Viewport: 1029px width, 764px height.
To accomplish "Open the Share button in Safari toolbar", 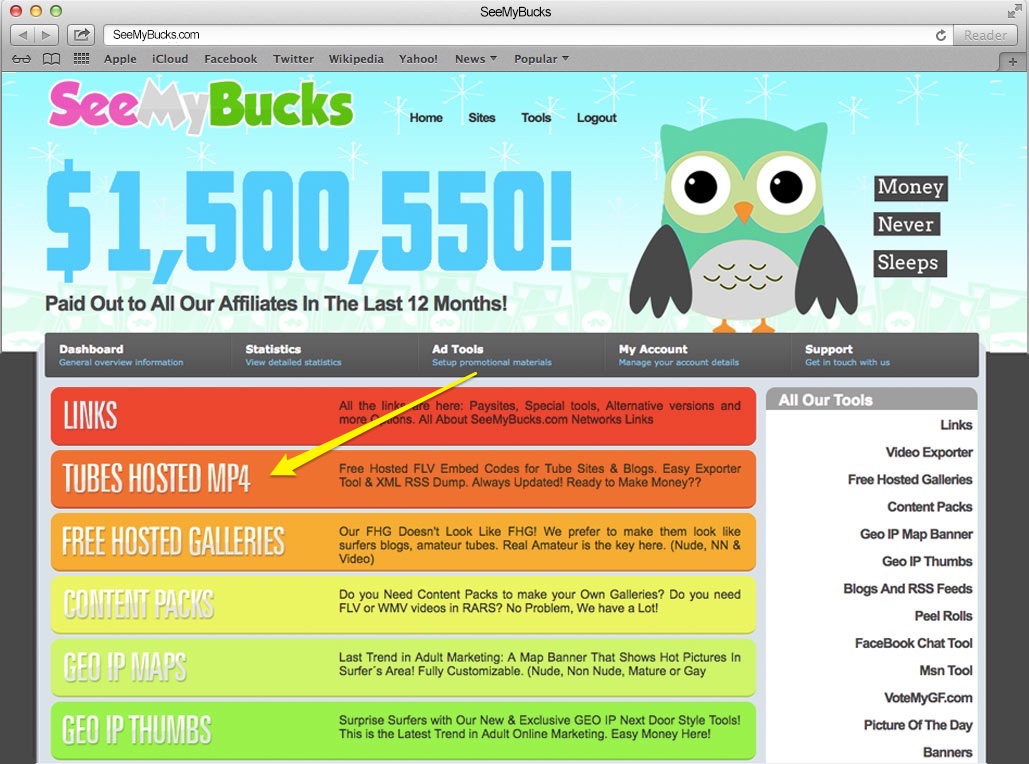I will [x=81, y=35].
